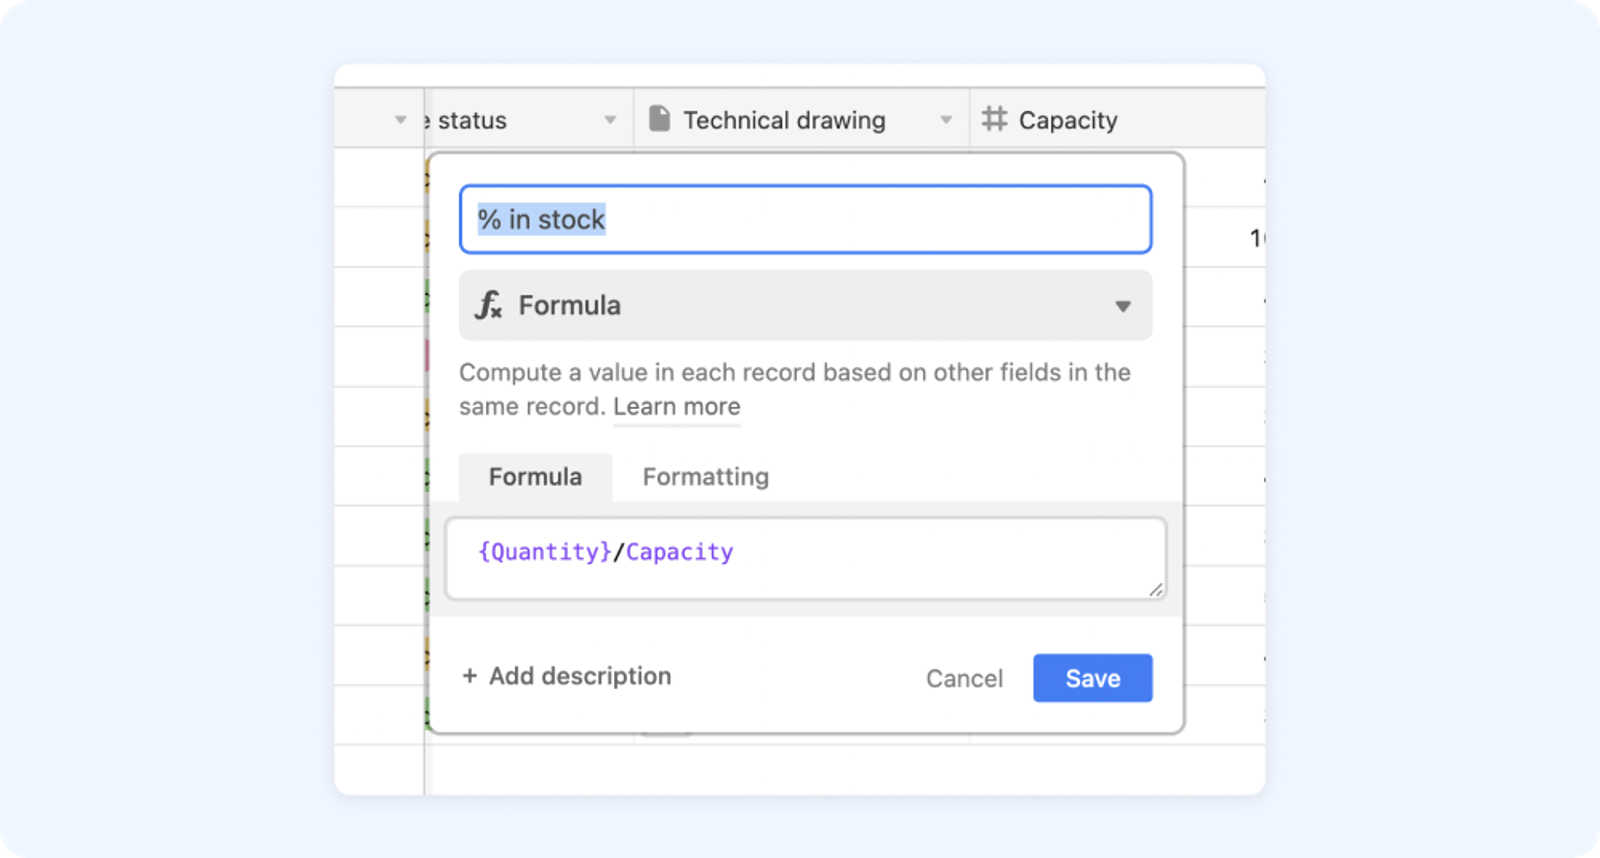Click the field name input '% in stock'
1600x858 pixels.
point(805,219)
